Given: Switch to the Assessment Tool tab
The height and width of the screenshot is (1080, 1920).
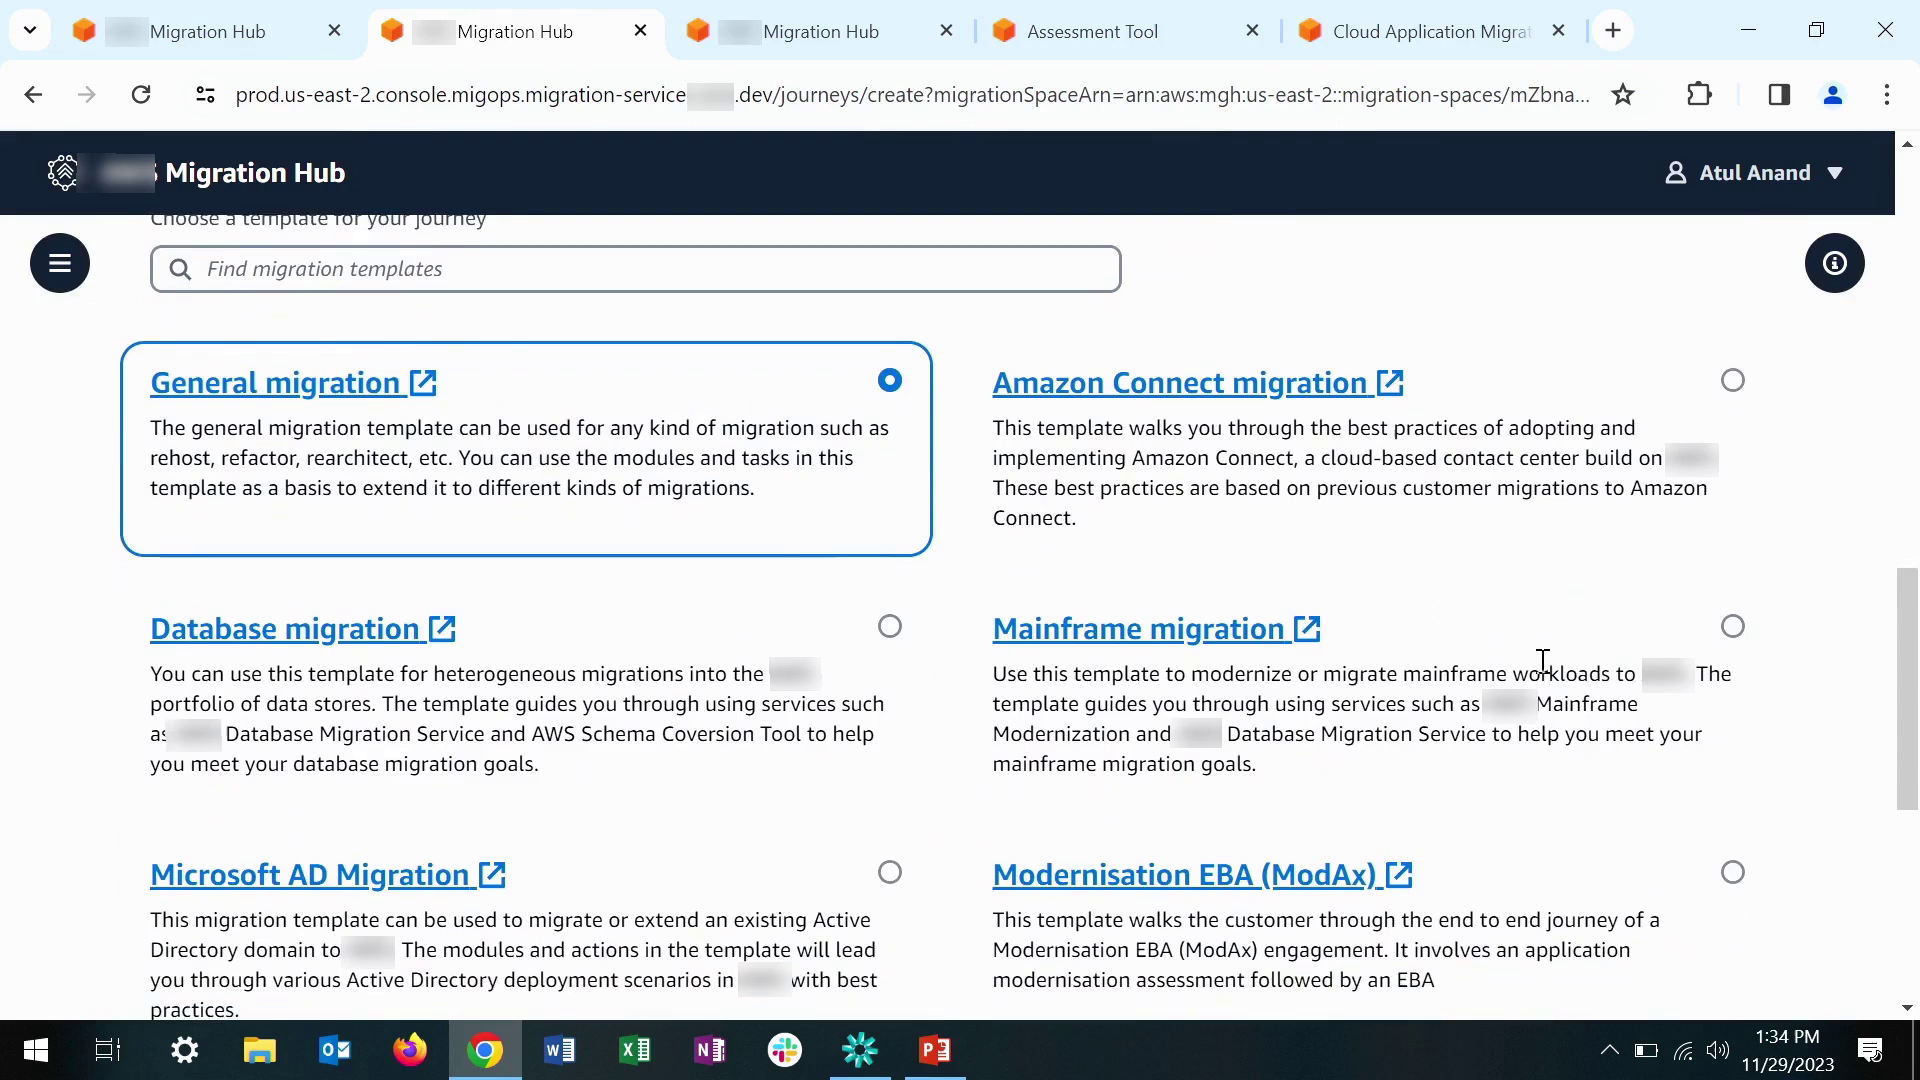Looking at the screenshot, I should coord(1092,32).
